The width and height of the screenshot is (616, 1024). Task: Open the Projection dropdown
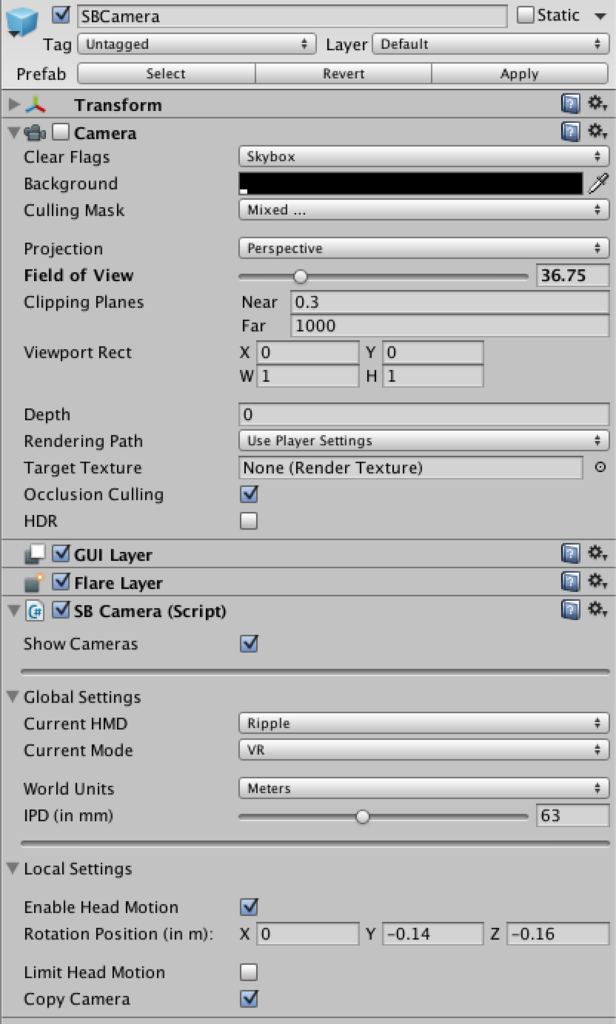coord(424,248)
